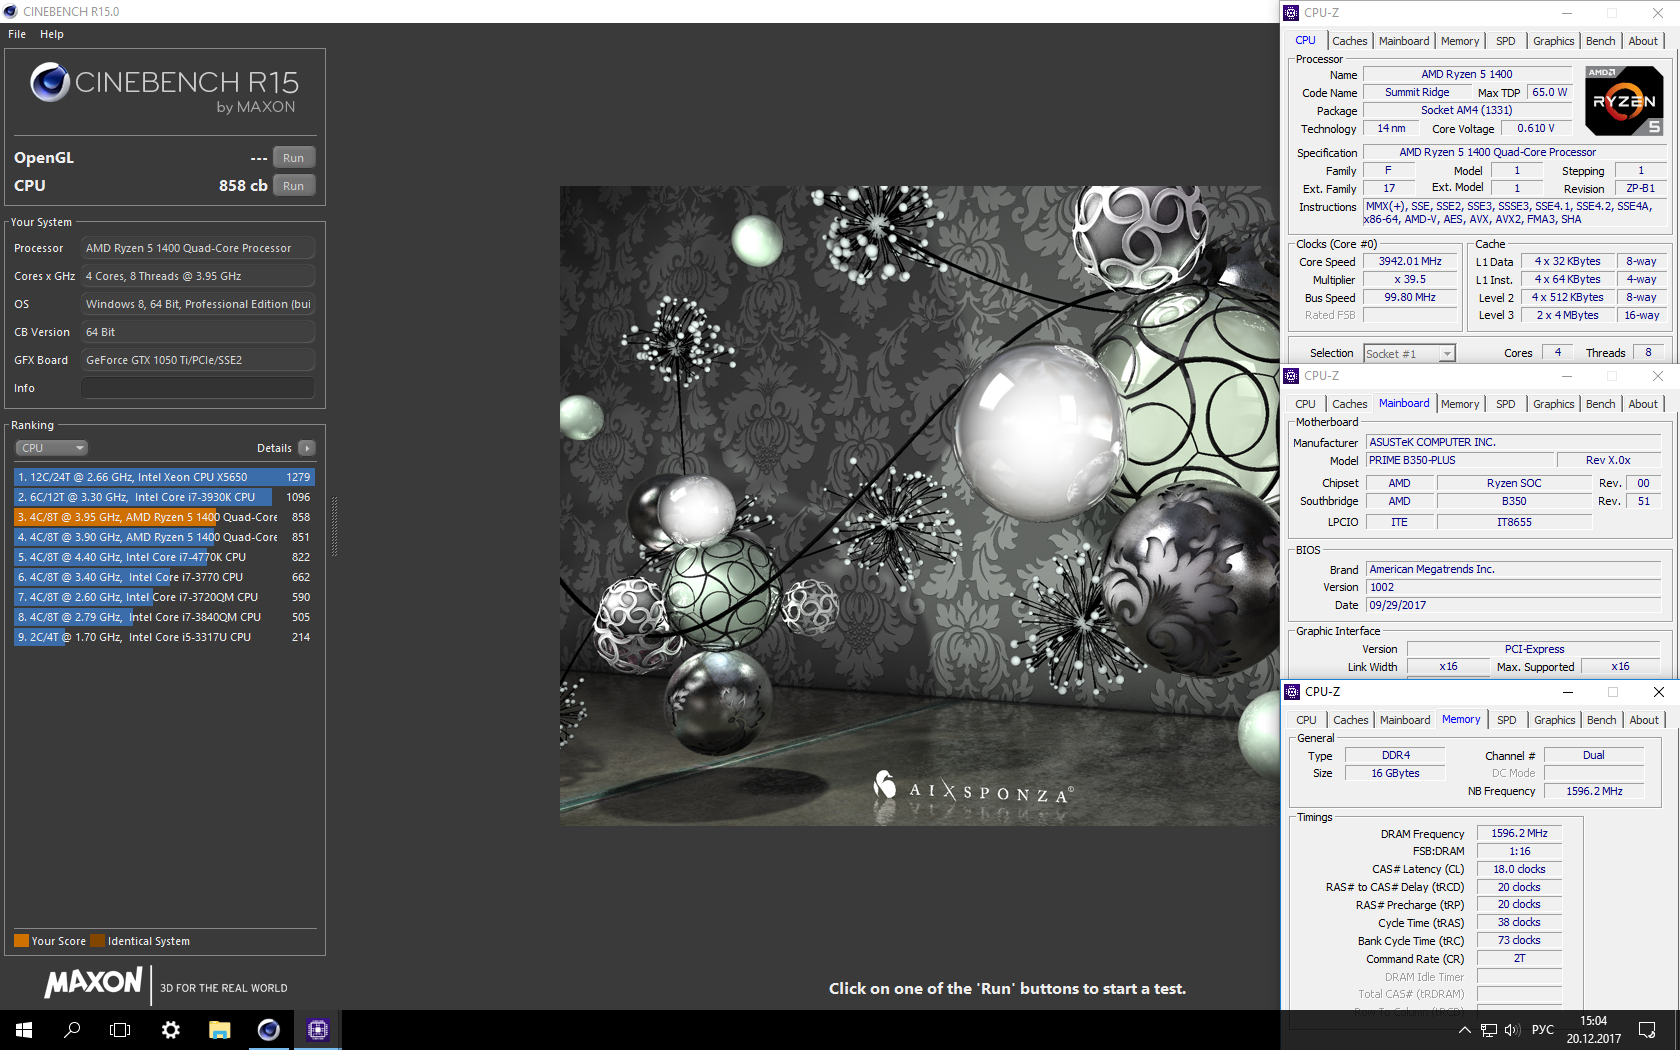1680x1050 pixels.
Task: Open Bench tab in top CPU-Z window
Action: point(1600,41)
